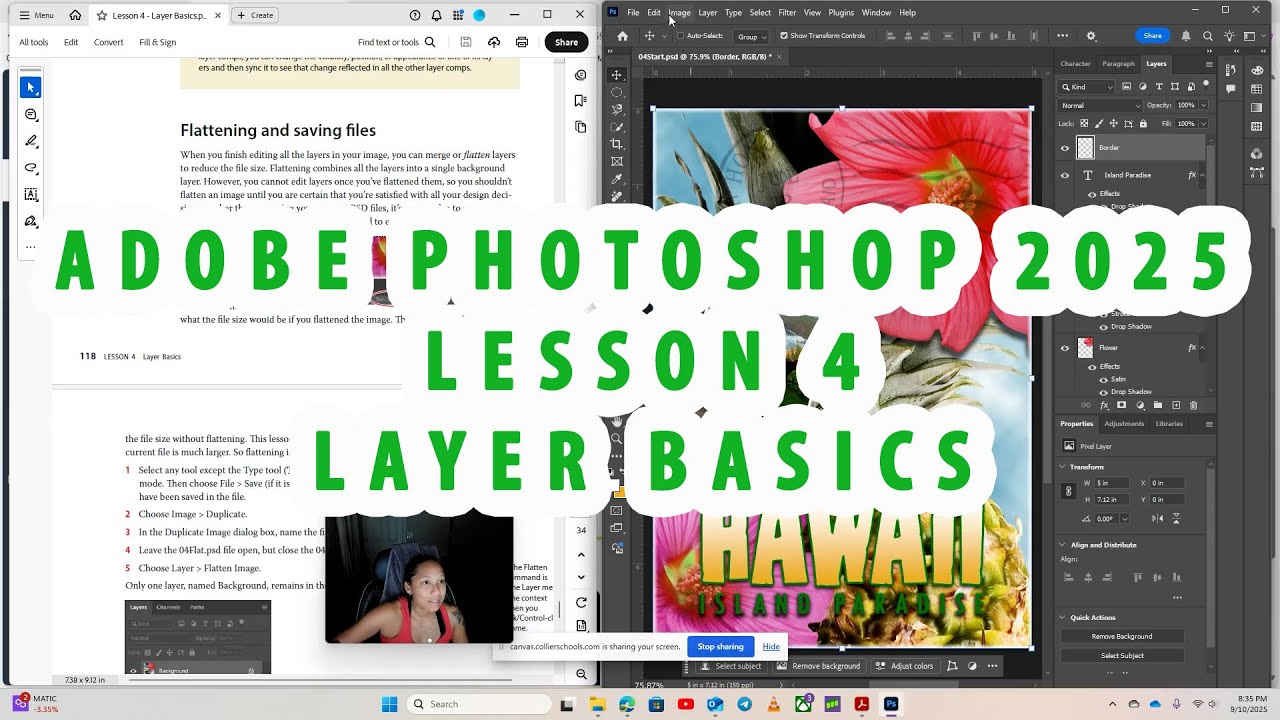Select the Crop tool in Photoshop
The width and height of the screenshot is (1280, 720).
coord(617,144)
